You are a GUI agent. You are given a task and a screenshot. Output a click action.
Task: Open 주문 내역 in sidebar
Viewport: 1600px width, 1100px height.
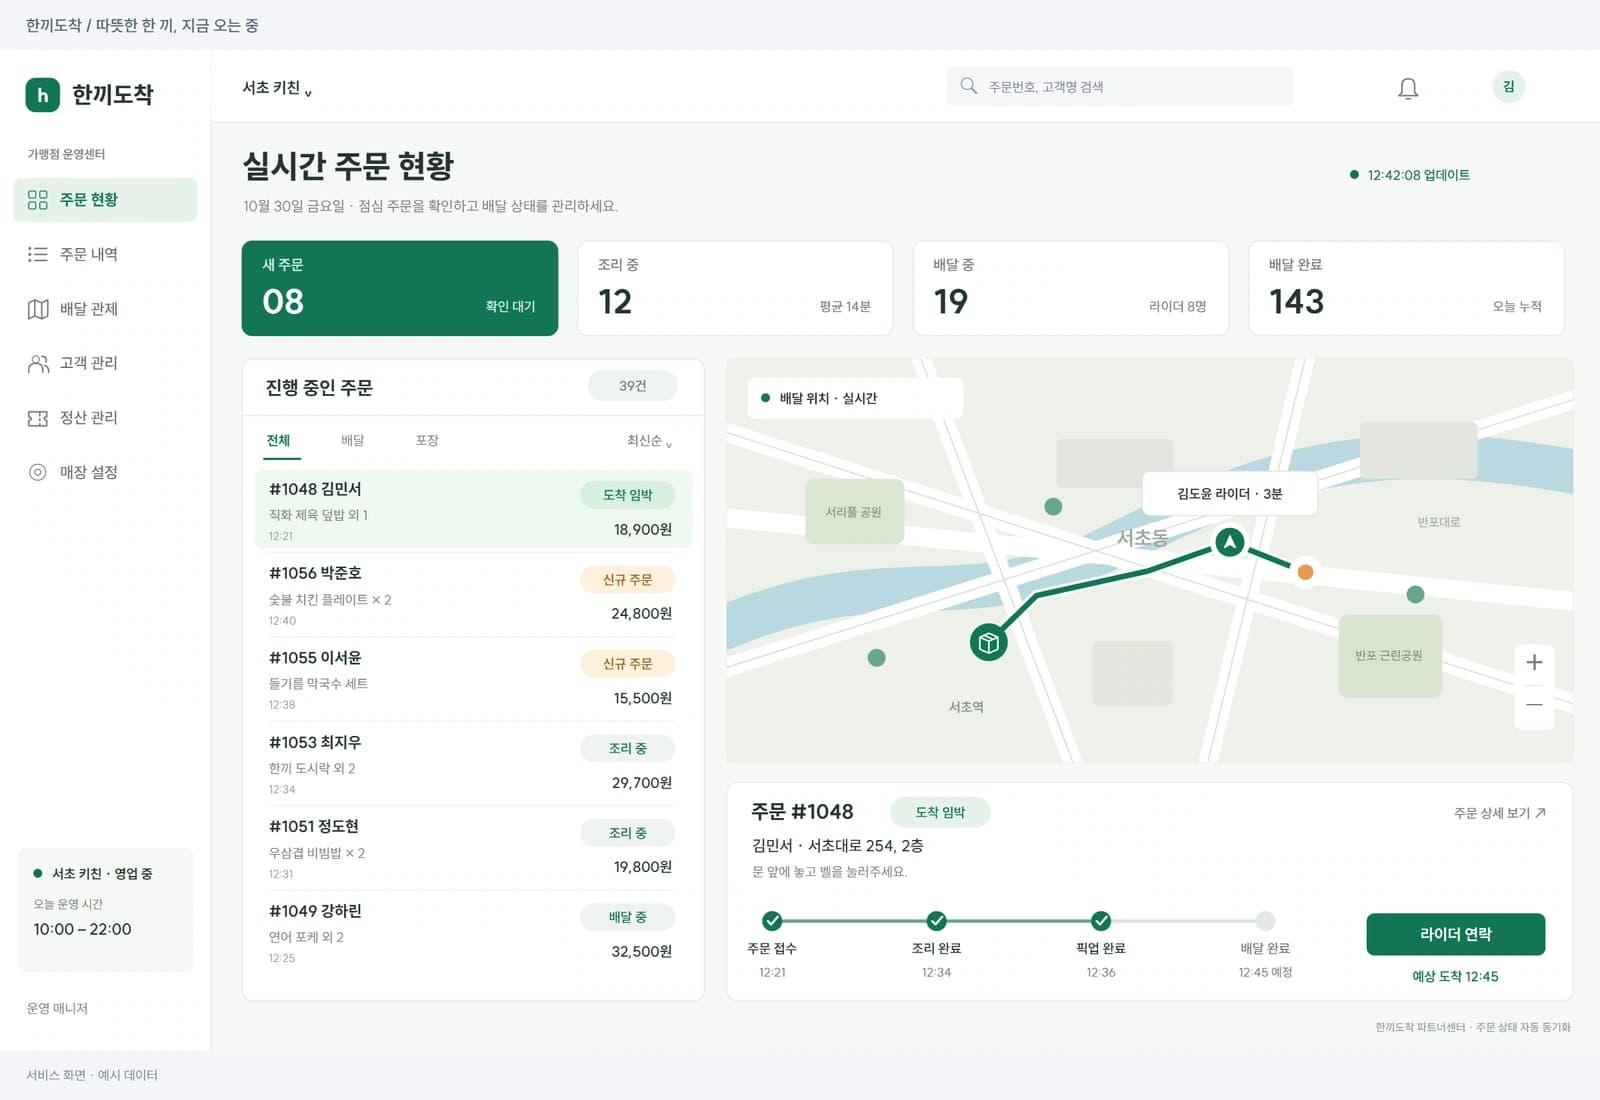(105, 254)
